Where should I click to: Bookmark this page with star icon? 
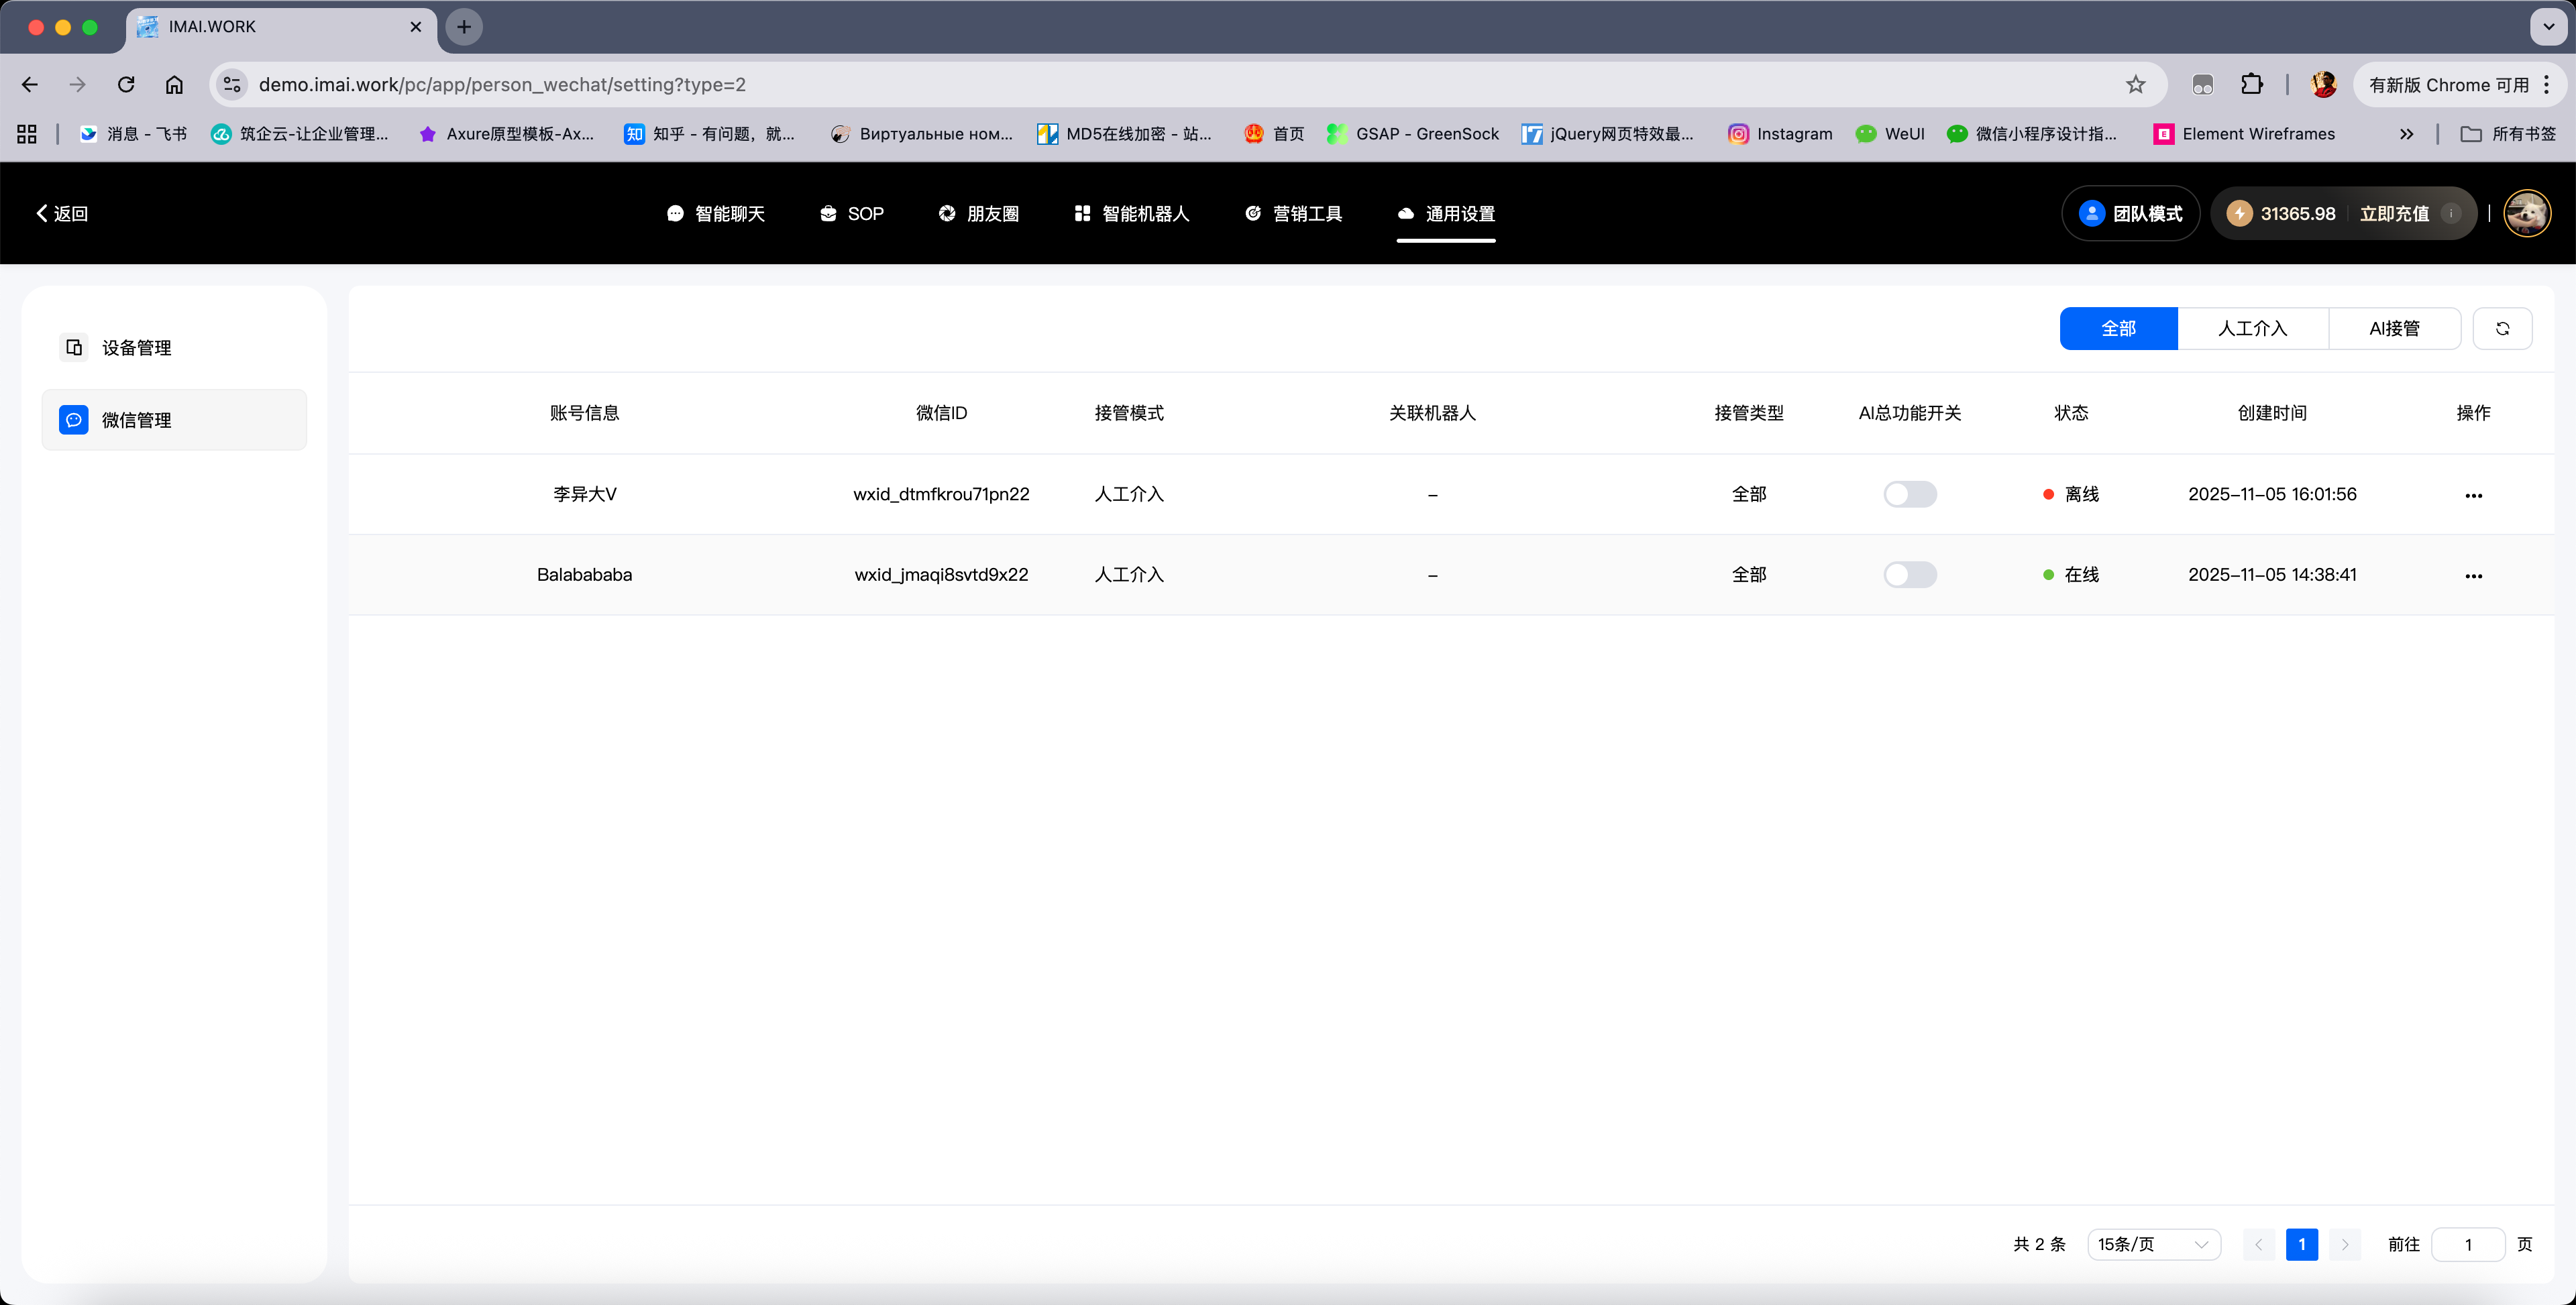(2135, 85)
